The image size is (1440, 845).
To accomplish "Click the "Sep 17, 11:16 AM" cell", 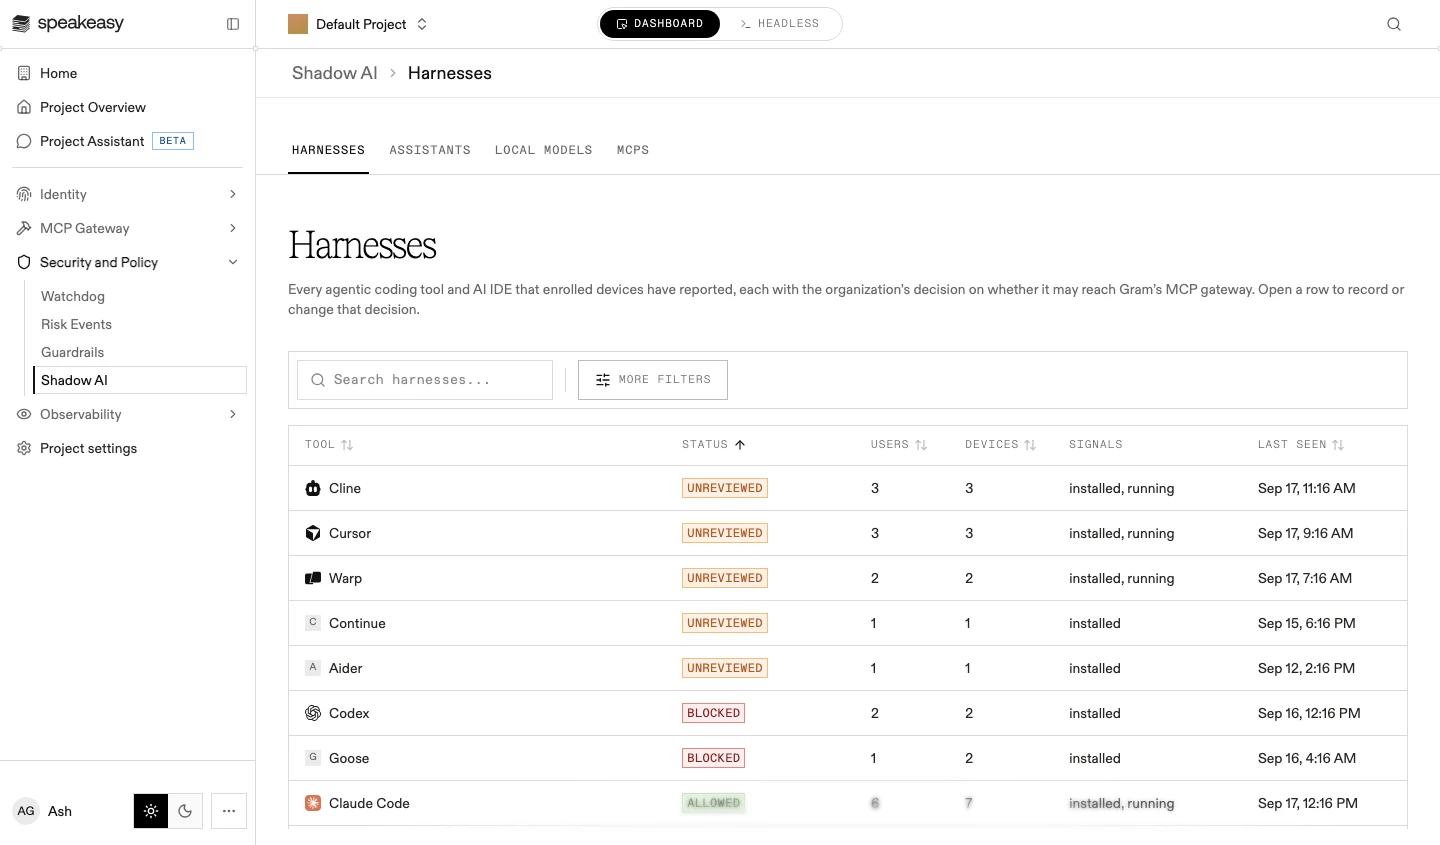I will (x=1307, y=488).
